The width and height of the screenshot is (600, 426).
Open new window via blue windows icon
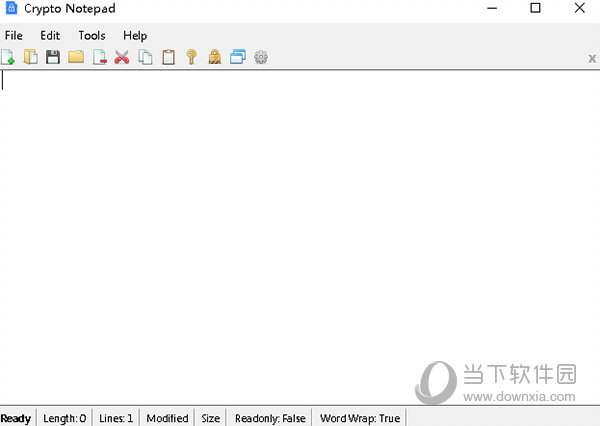click(x=238, y=57)
